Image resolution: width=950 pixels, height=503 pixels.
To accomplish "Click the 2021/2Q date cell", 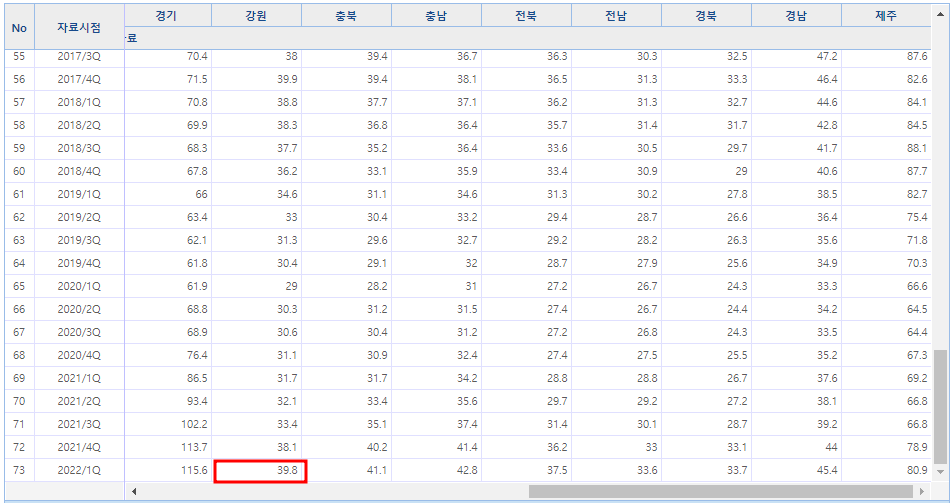I will pyautogui.click(x=79, y=402).
